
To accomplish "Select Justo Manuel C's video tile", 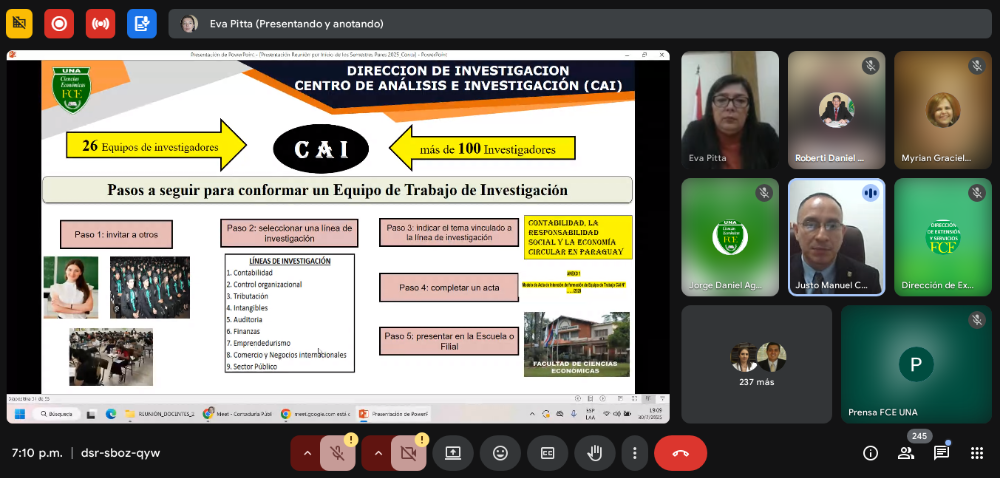I will point(837,237).
